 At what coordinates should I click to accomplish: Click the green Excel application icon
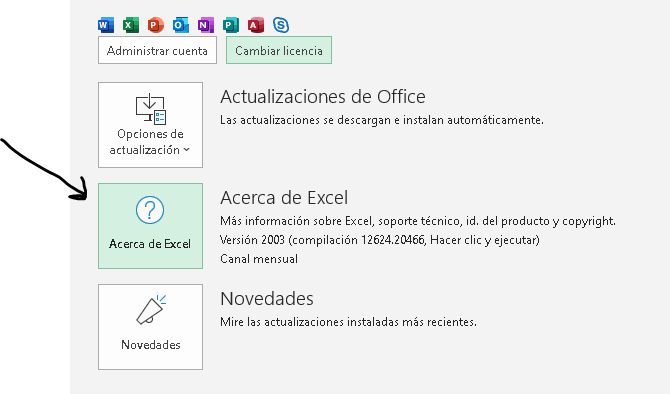[x=131, y=25]
